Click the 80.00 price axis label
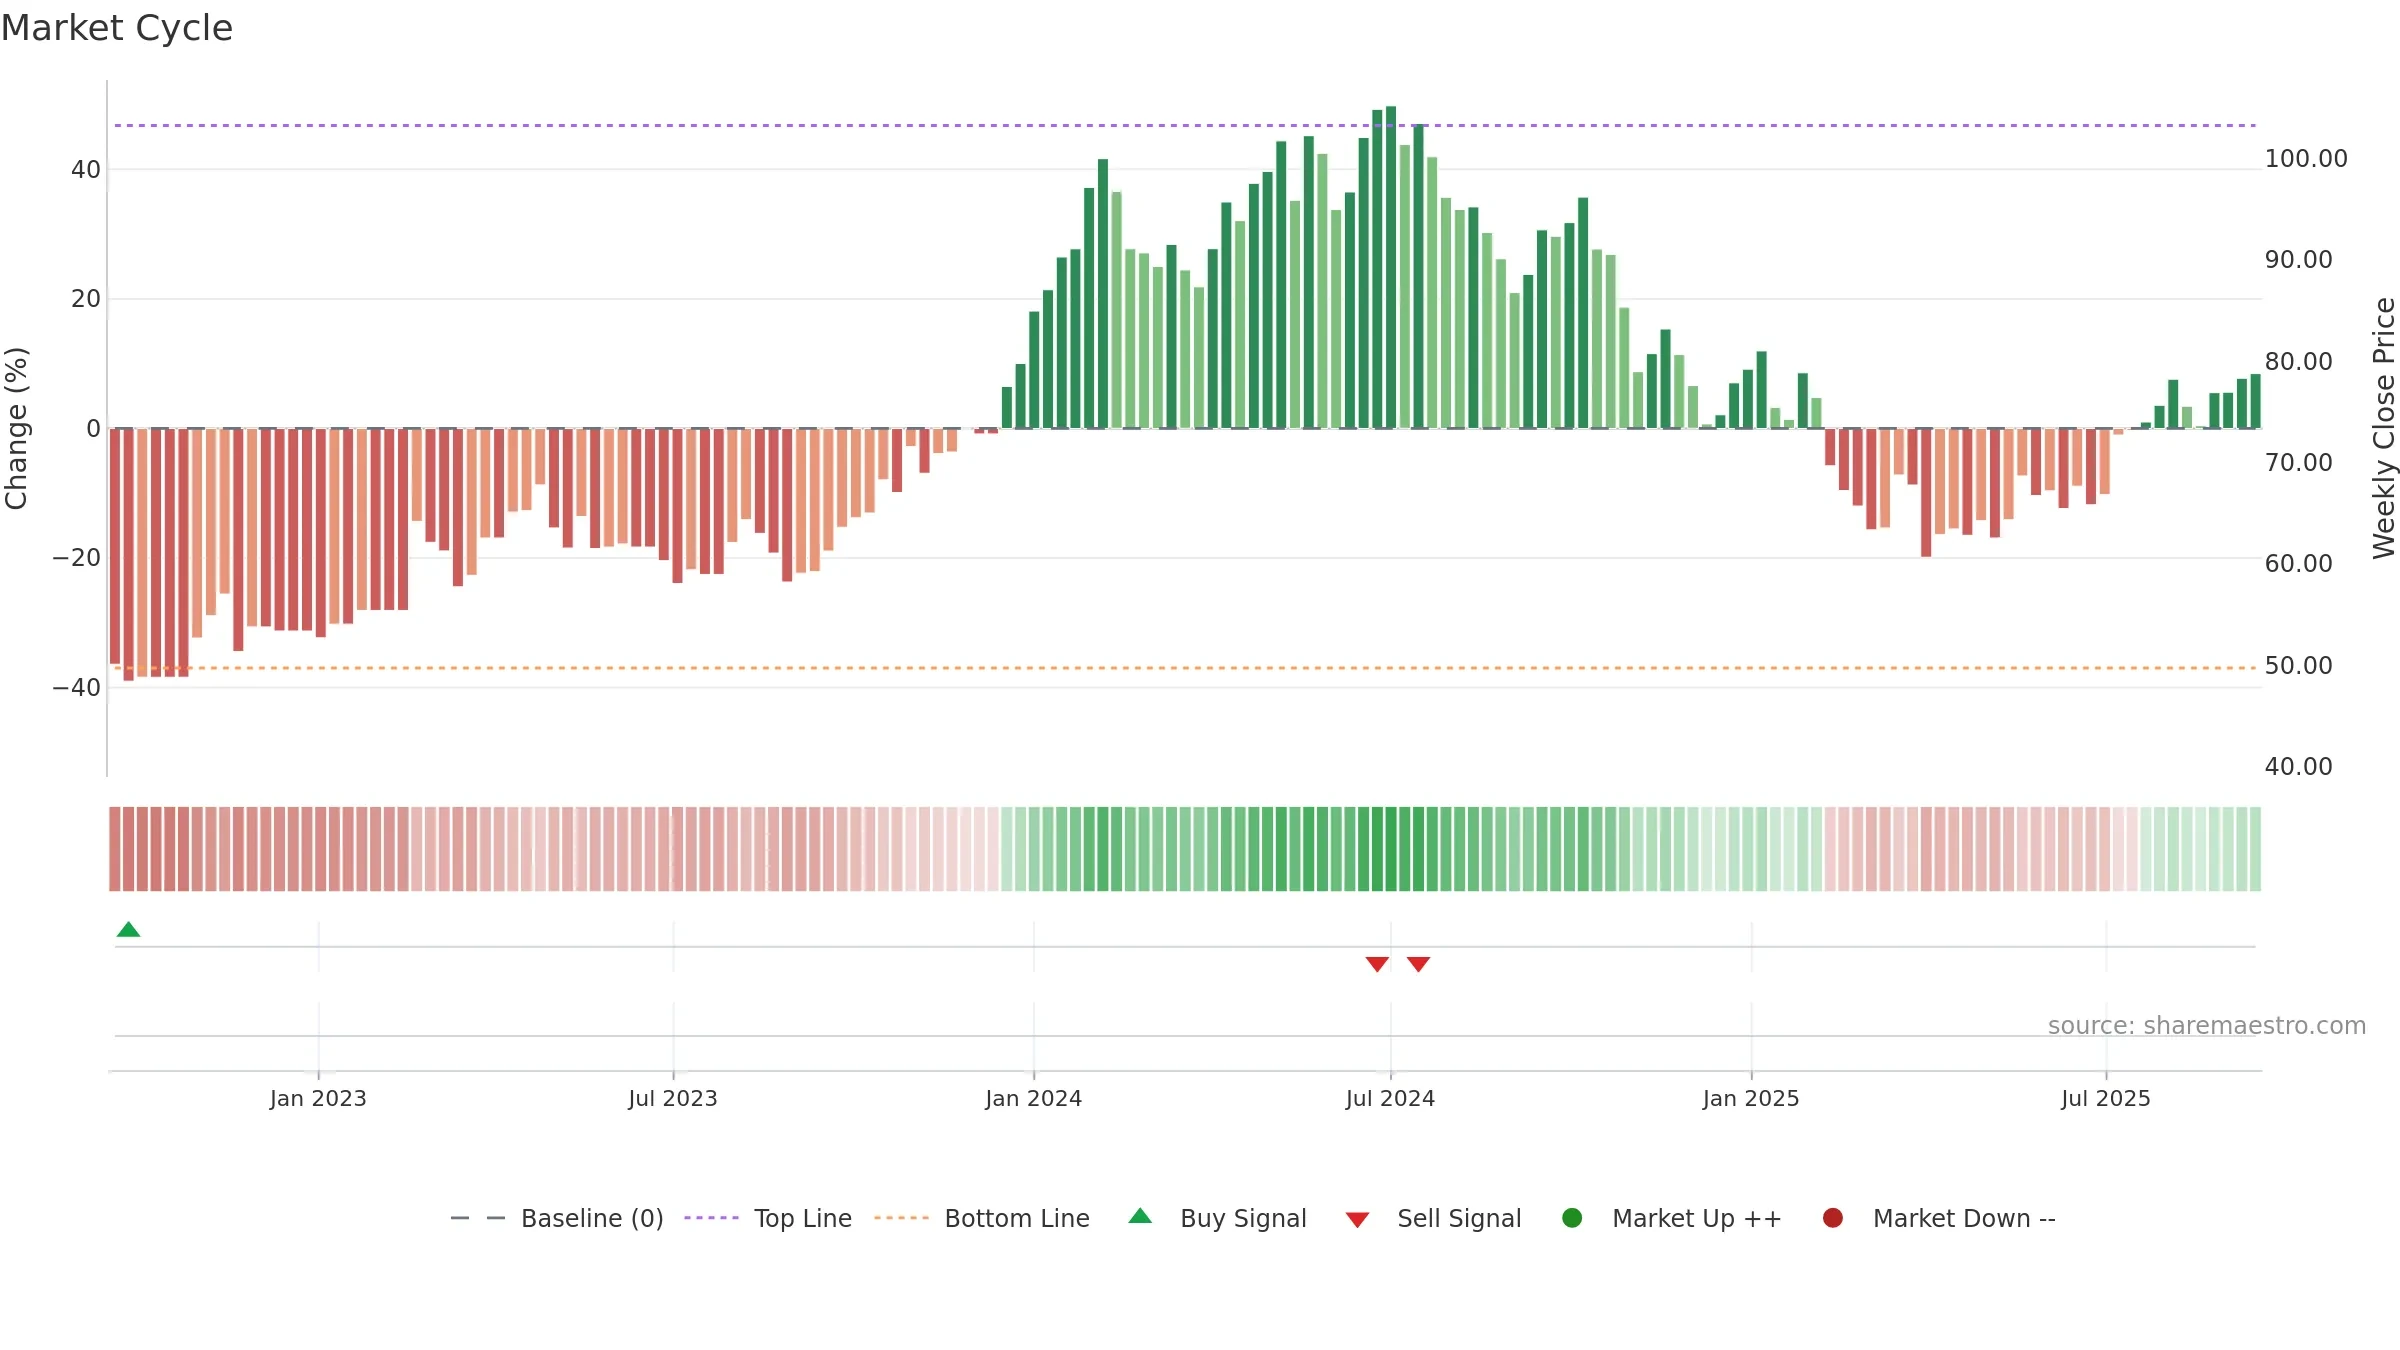 tap(2299, 362)
